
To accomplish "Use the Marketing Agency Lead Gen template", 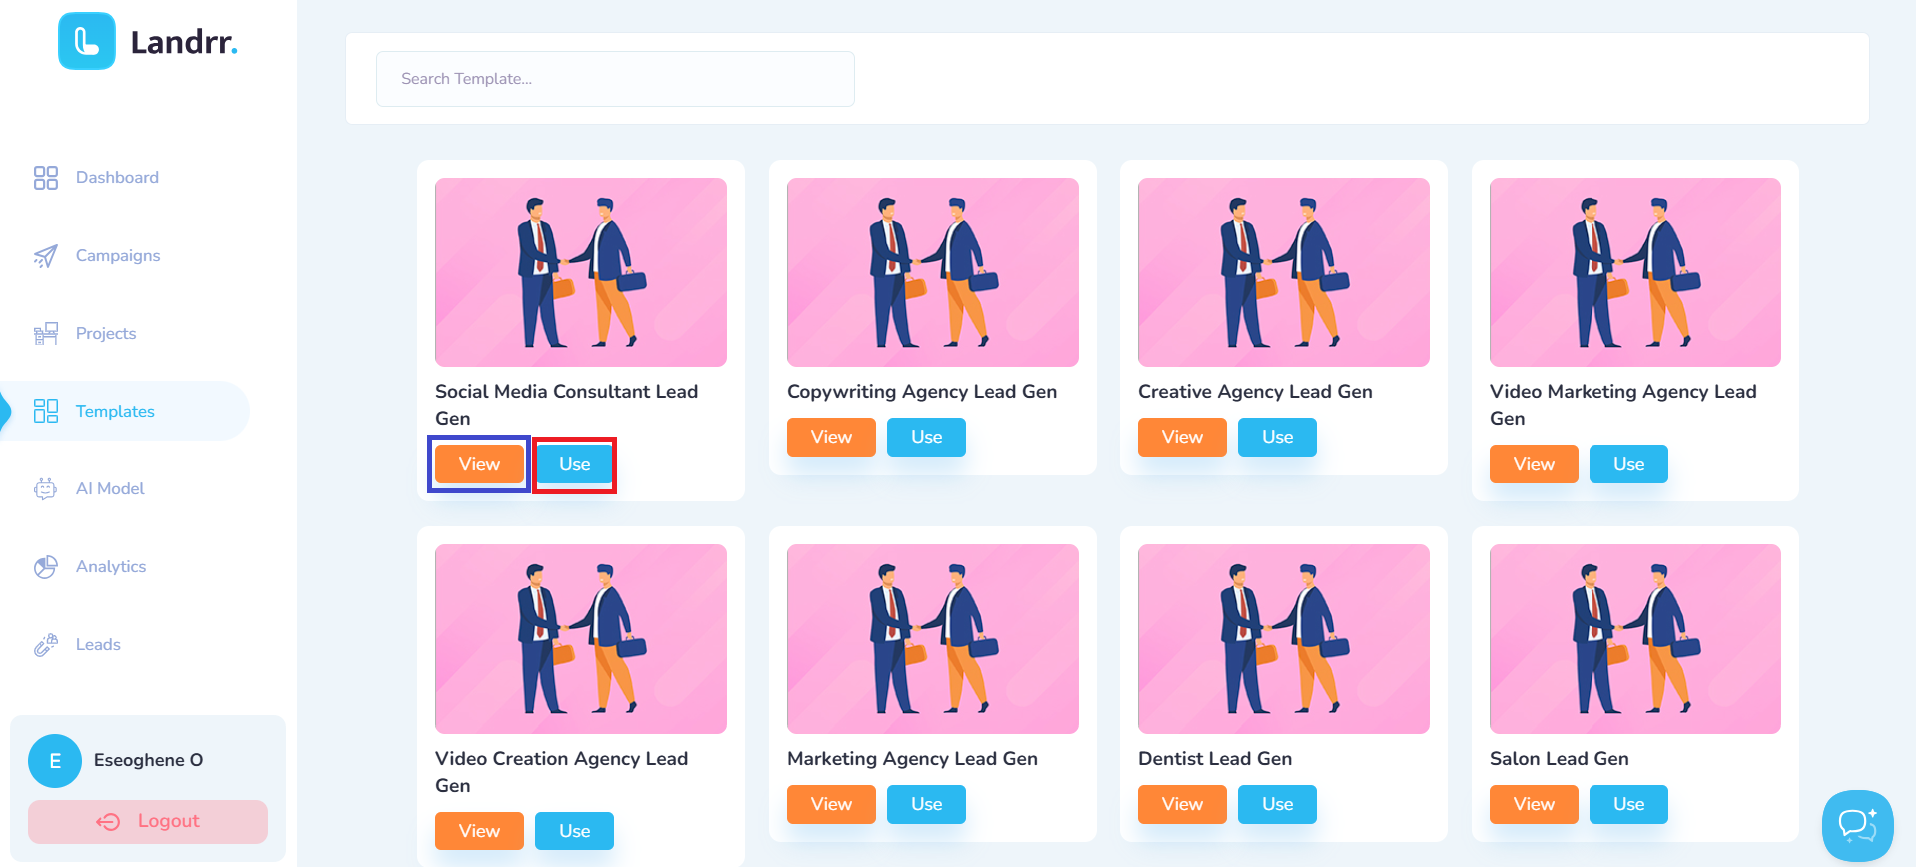I will tap(926, 804).
